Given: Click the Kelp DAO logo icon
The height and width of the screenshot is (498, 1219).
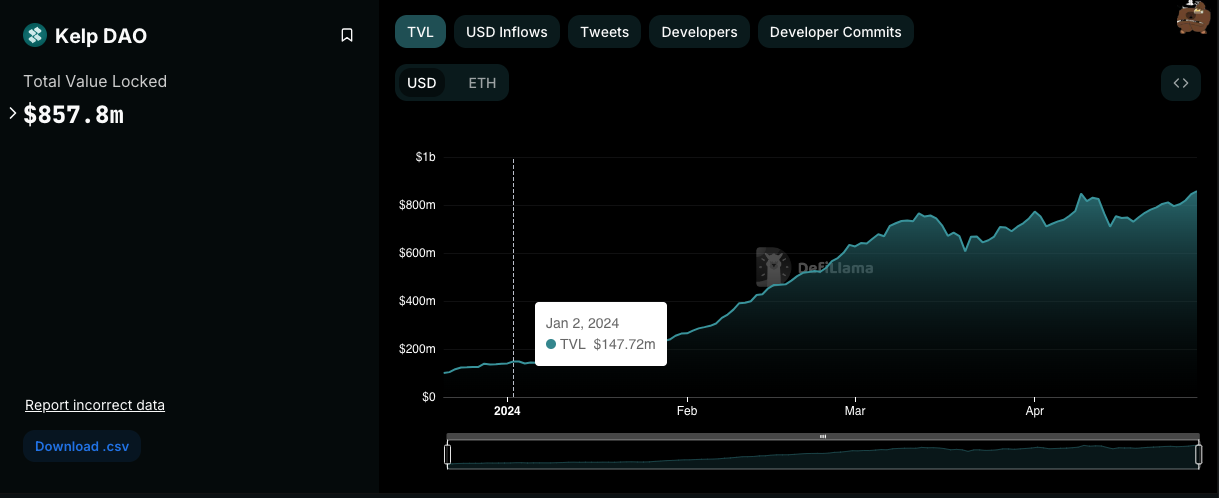Looking at the screenshot, I should (35, 35).
